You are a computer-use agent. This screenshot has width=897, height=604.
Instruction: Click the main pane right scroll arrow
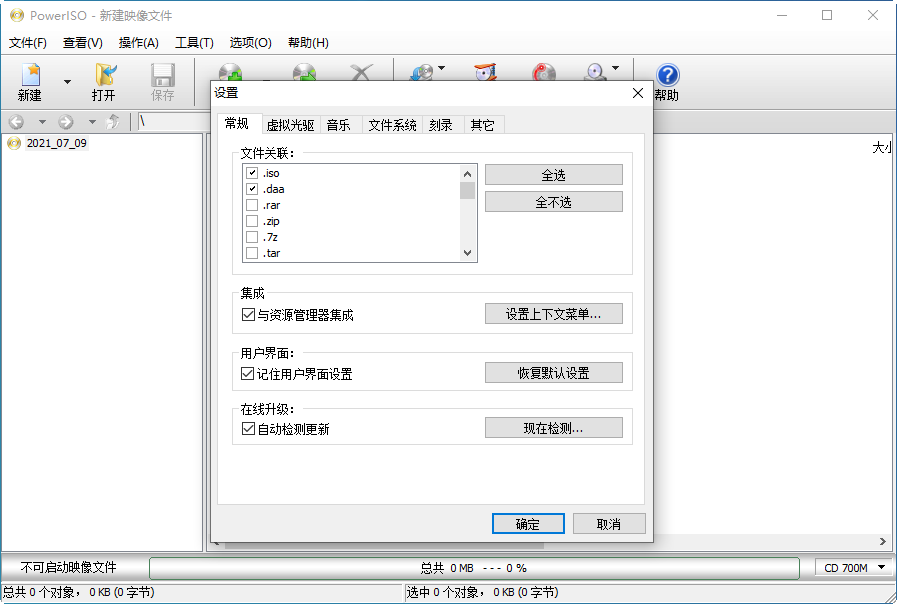coord(883,541)
